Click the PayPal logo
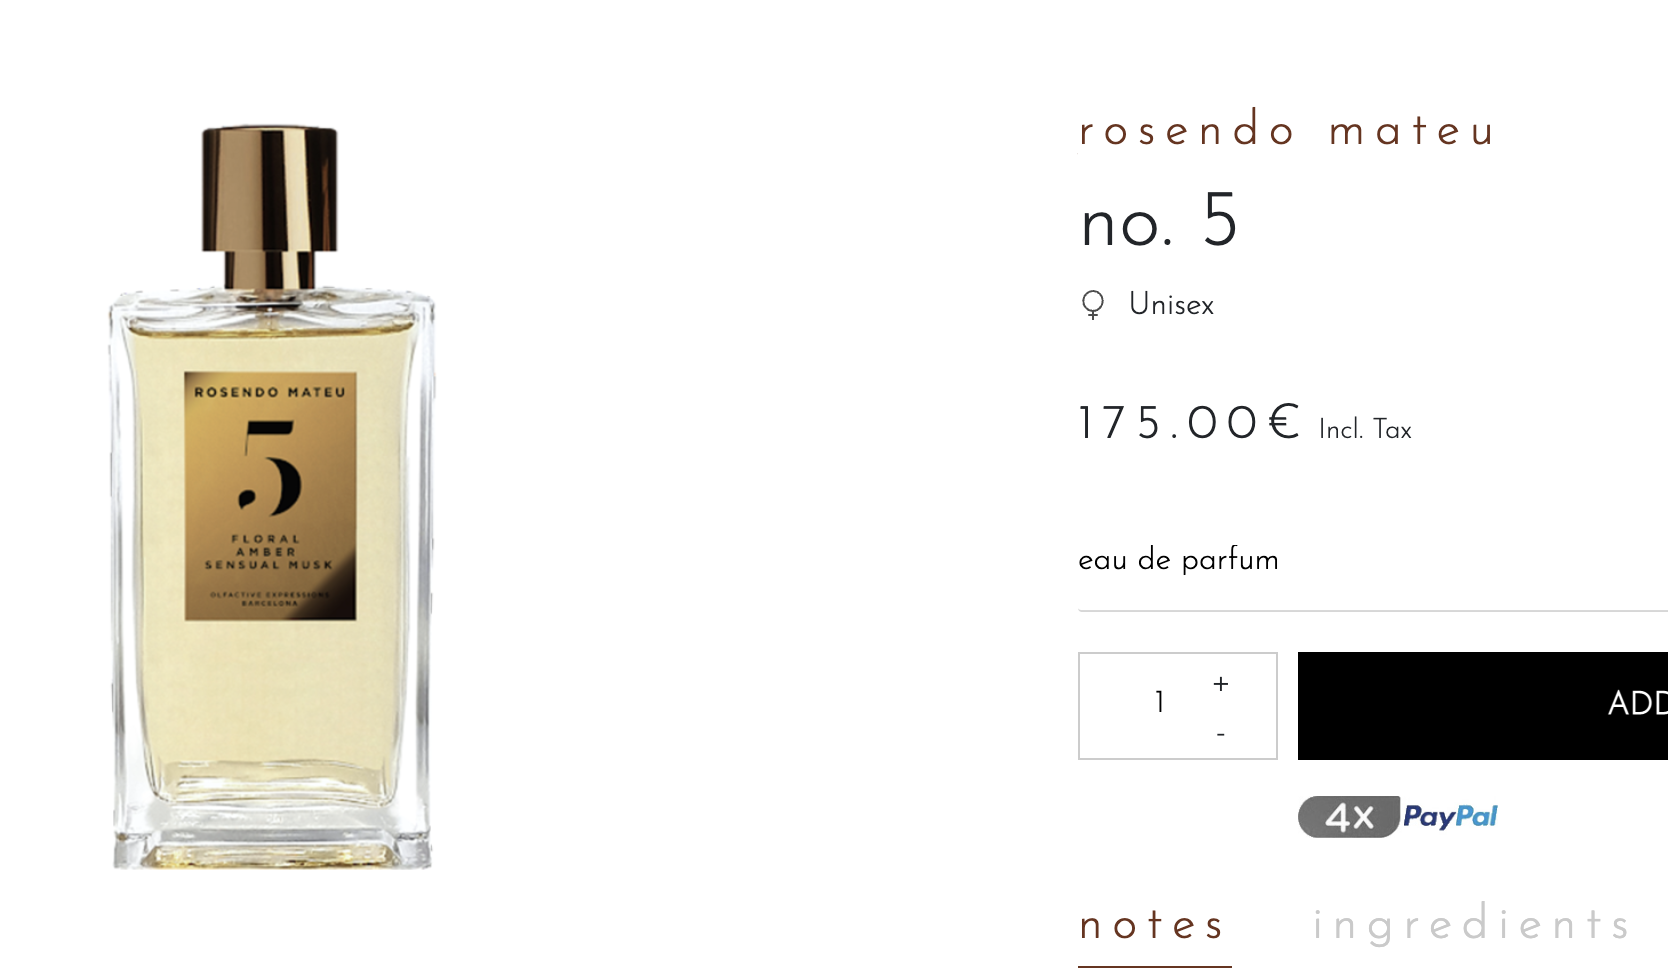The height and width of the screenshot is (970, 1668). coord(1450,817)
